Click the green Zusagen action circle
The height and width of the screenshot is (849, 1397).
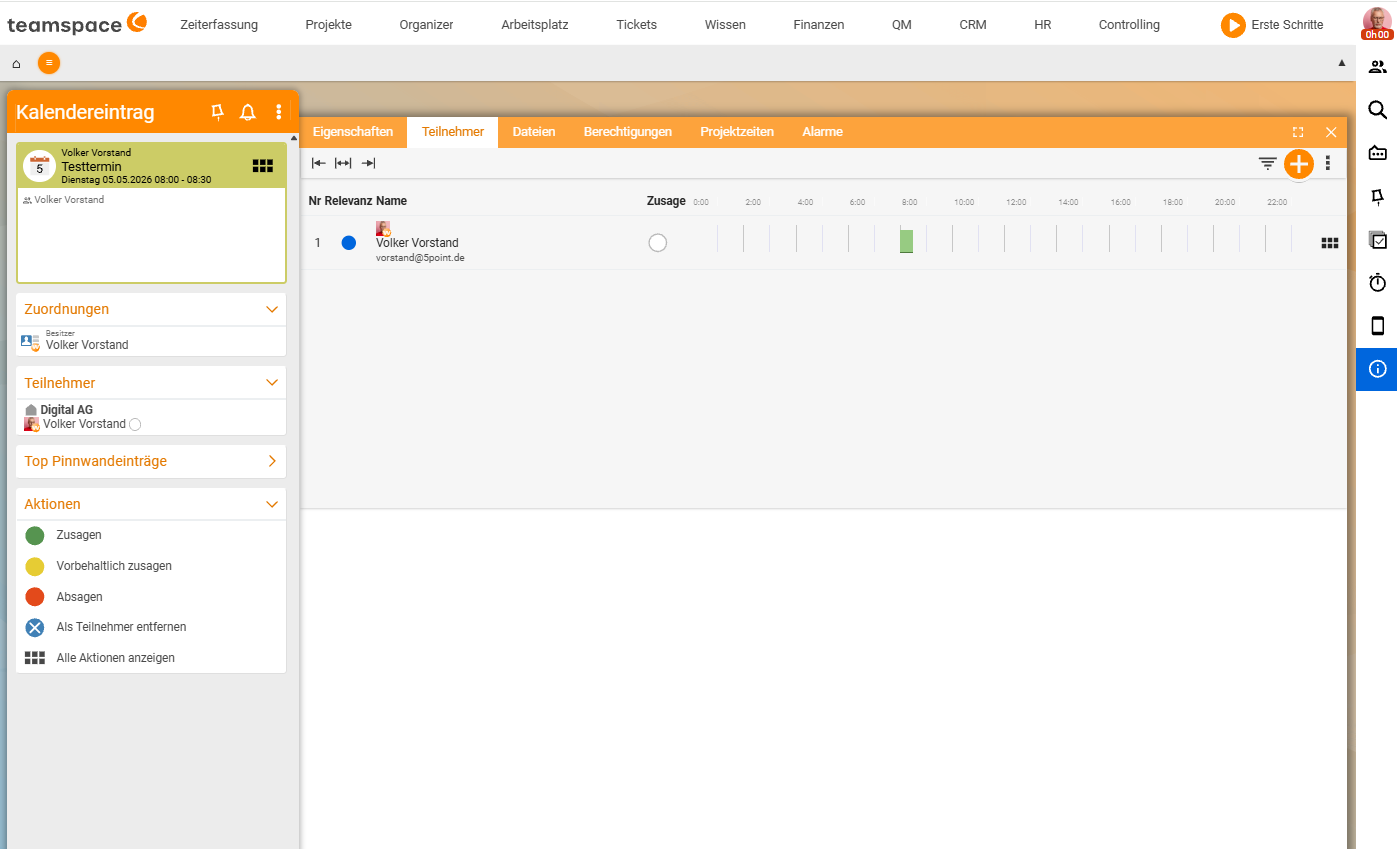tap(35, 535)
